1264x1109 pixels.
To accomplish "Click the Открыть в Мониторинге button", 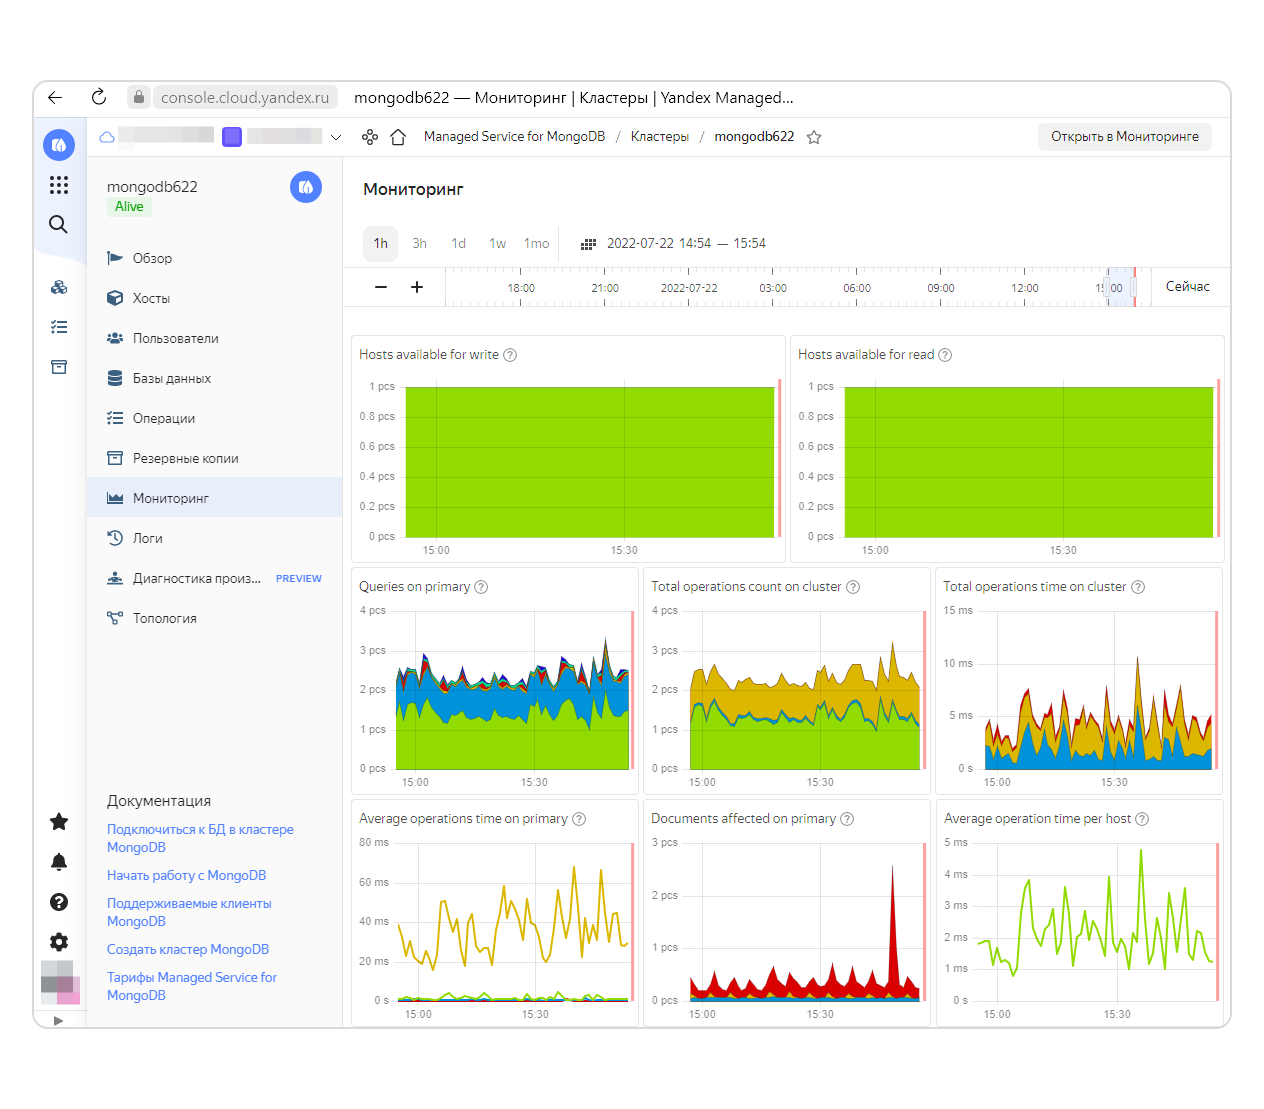I will click(x=1125, y=137).
